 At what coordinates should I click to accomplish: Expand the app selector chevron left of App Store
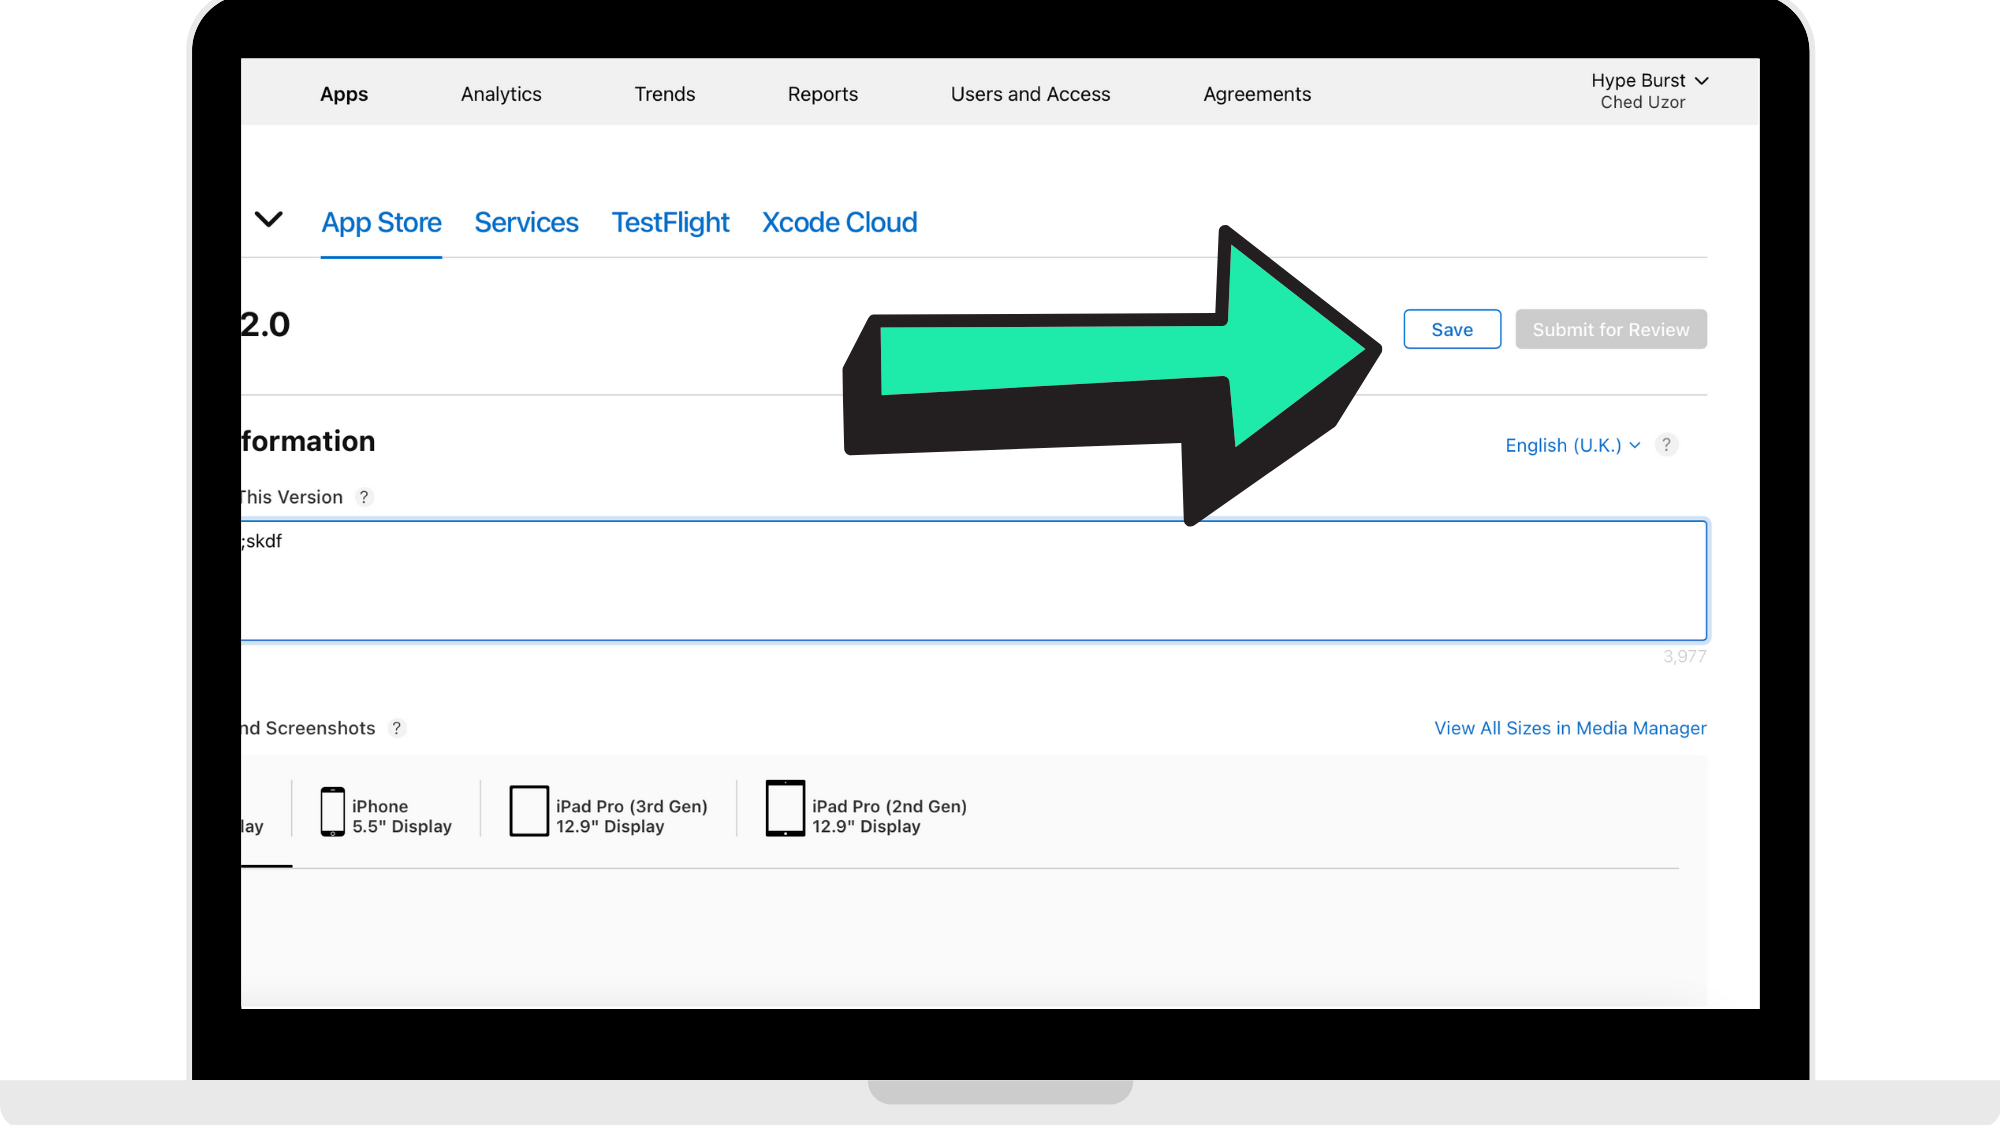pos(269,219)
